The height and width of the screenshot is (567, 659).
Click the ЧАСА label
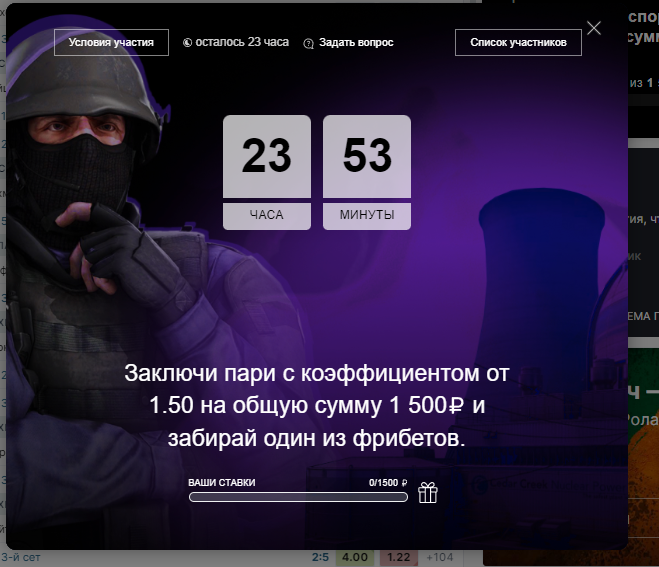coord(267,215)
